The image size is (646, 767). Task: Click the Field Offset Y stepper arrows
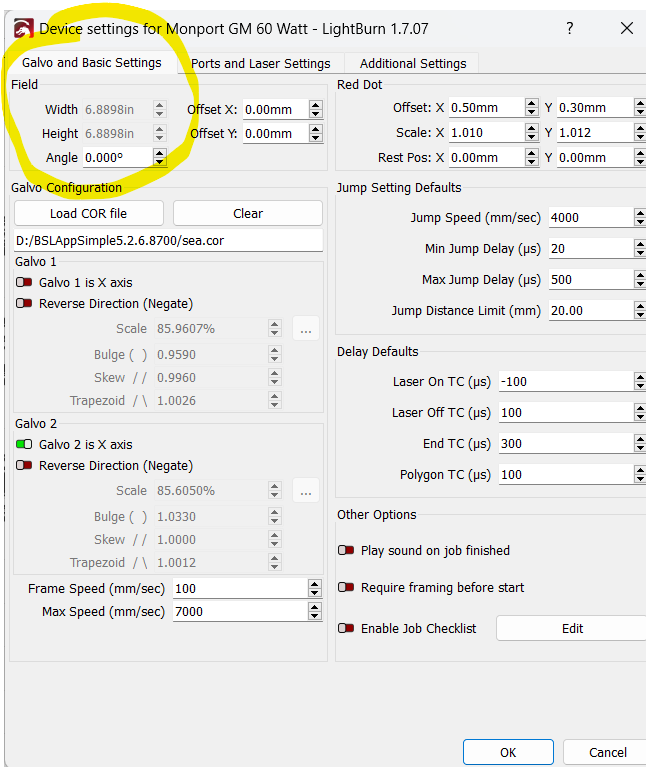(316, 133)
